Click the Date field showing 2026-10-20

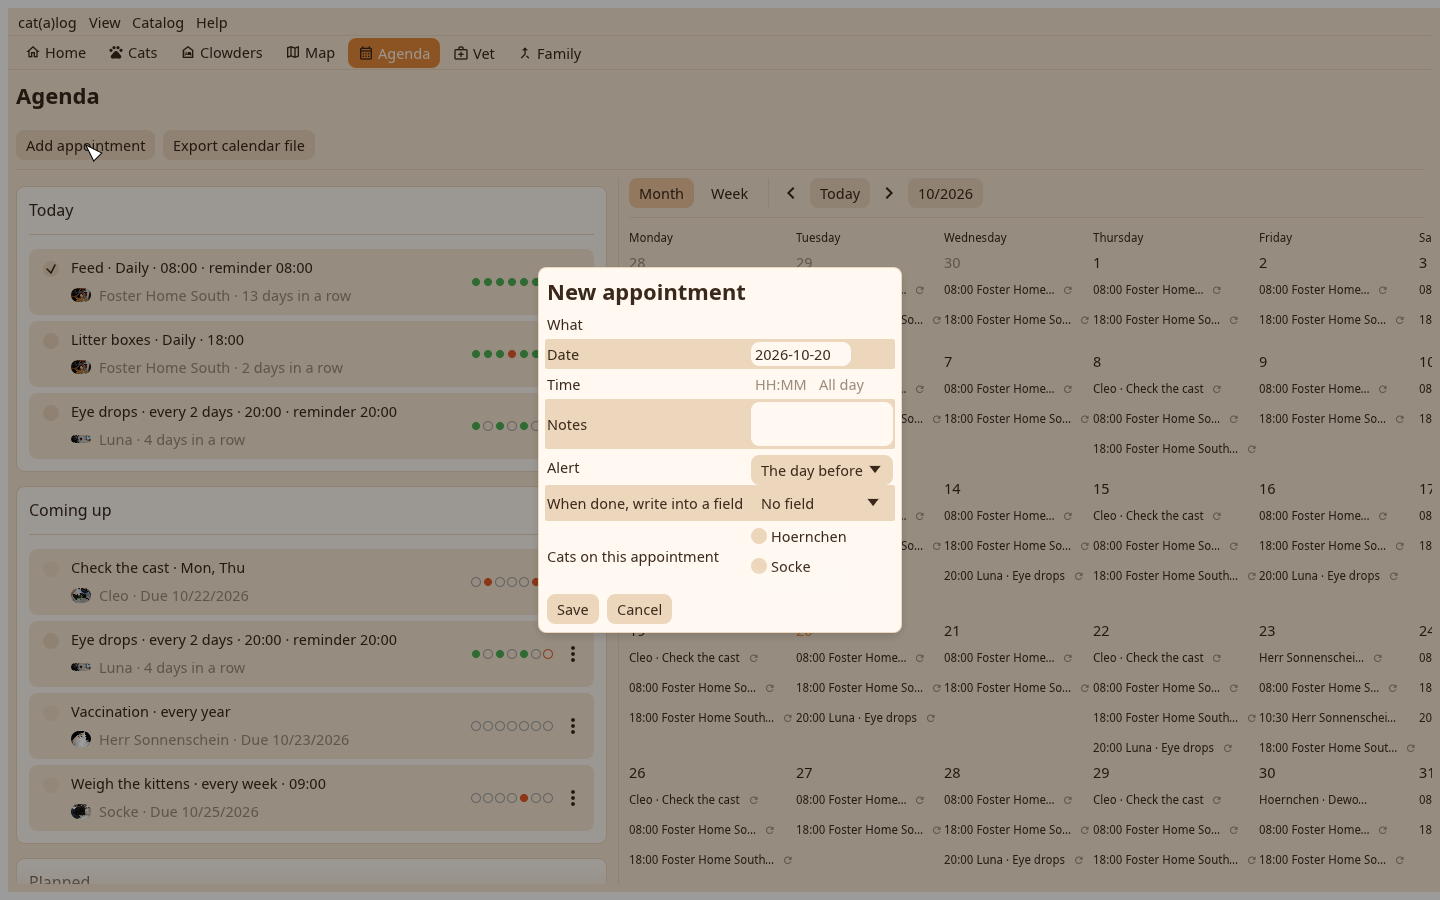pyautogui.click(x=800, y=354)
